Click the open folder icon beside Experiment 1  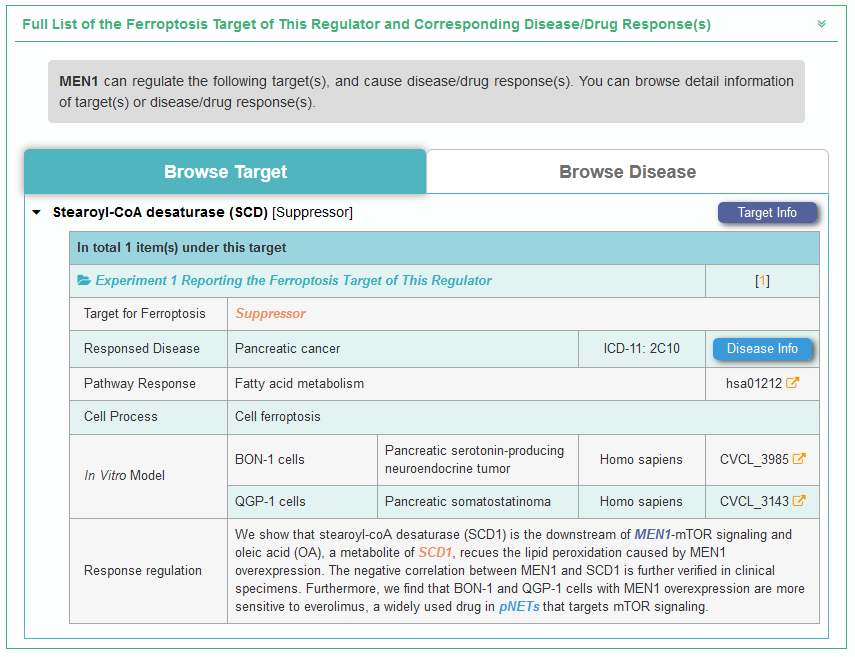(84, 281)
